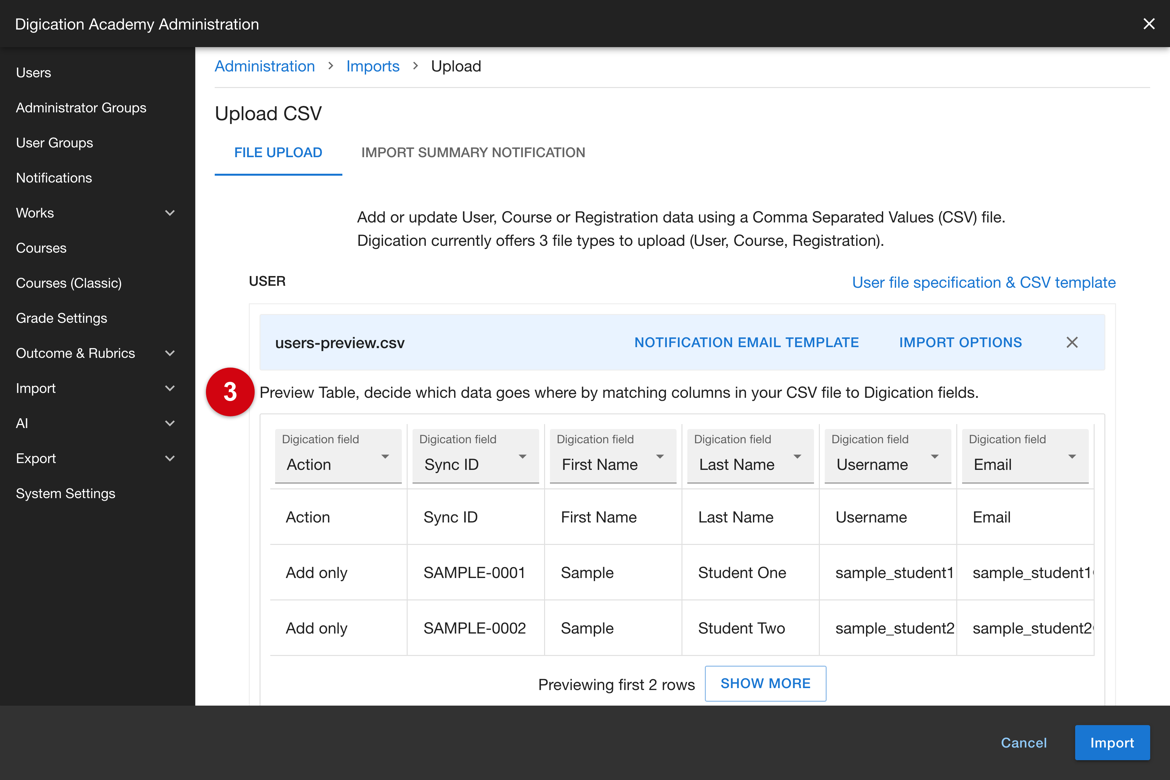Viewport: 1170px width, 780px height.
Task: Click the users-preview.csv file name
Action: click(340, 343)
